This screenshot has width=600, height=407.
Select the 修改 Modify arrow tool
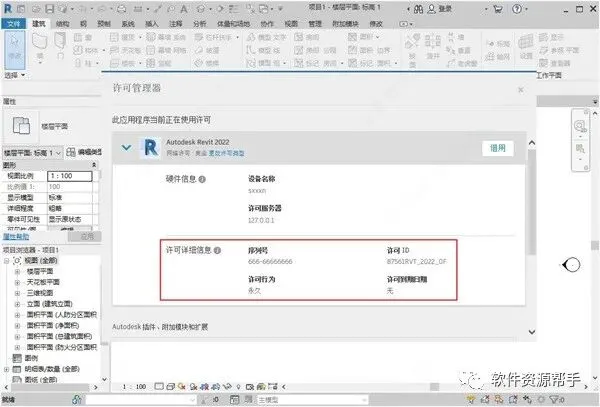15,50
